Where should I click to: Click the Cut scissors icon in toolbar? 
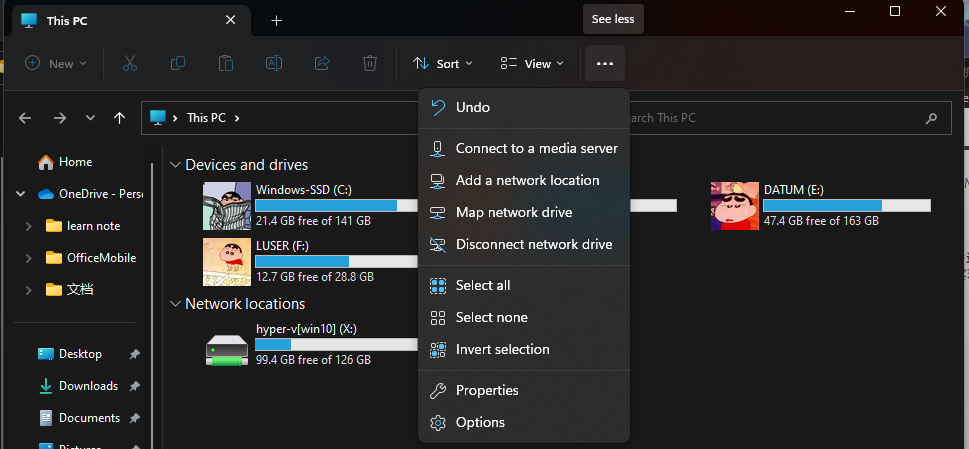pyautogui.click(x=129, y=63)
